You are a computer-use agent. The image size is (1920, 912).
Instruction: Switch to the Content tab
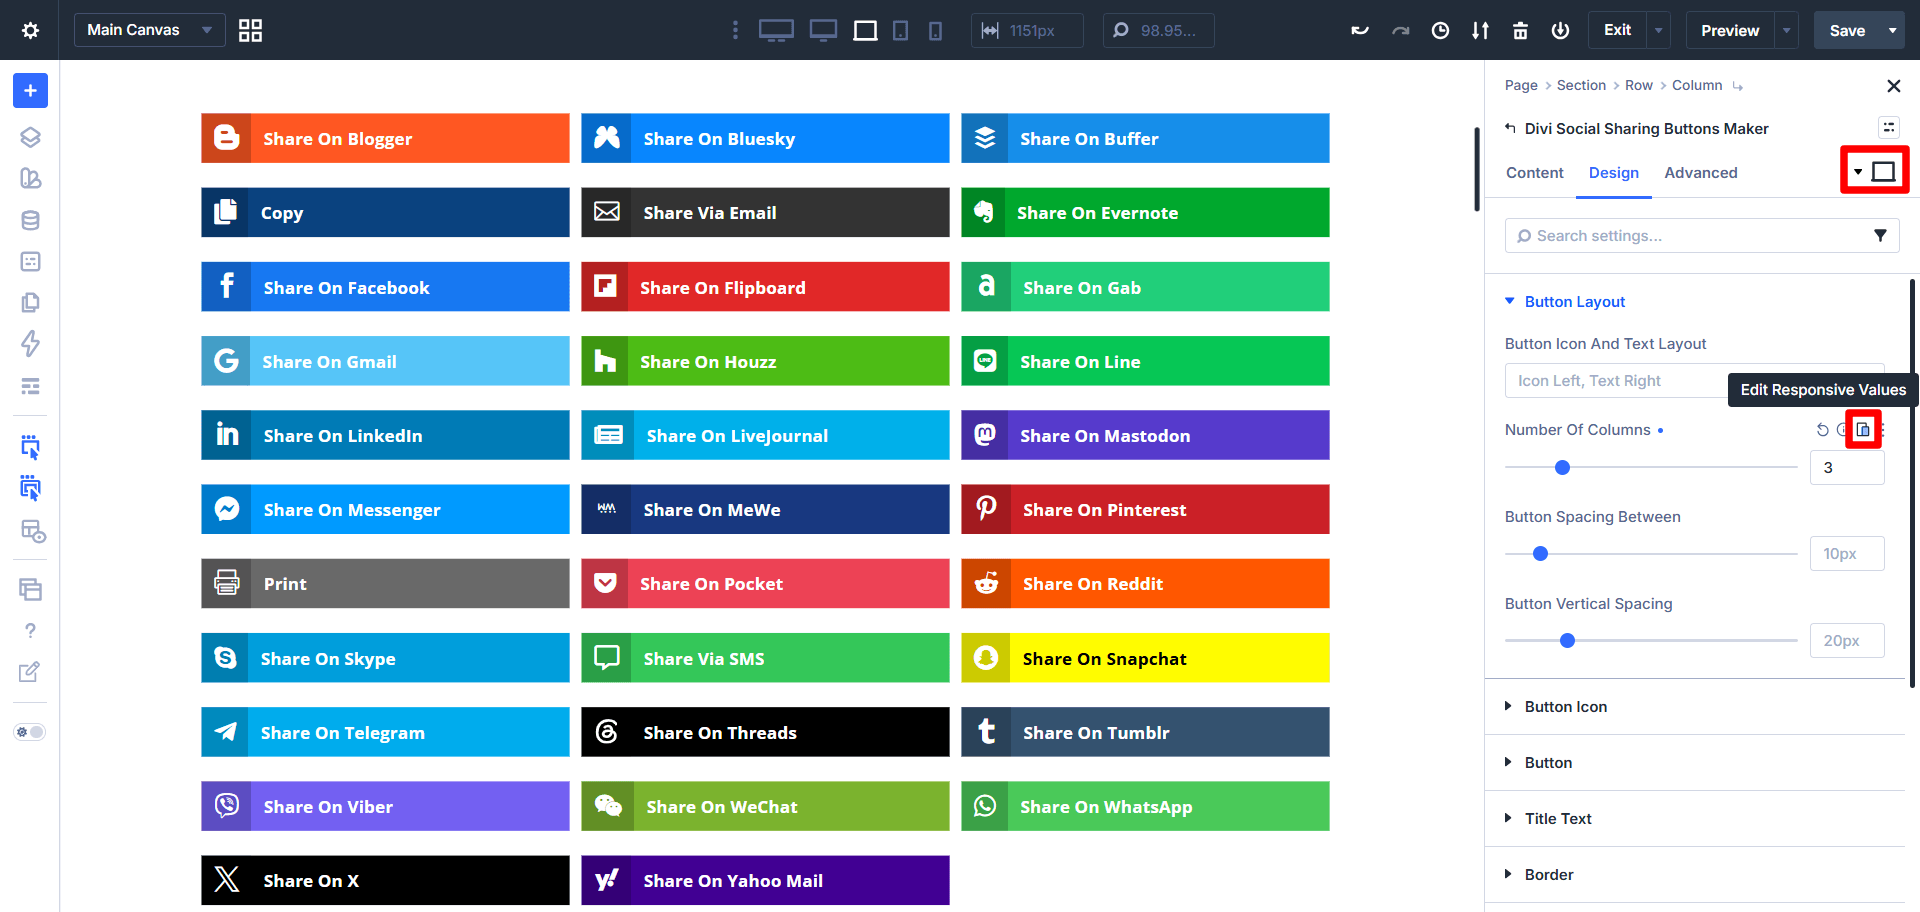(x=1534, y=173)
